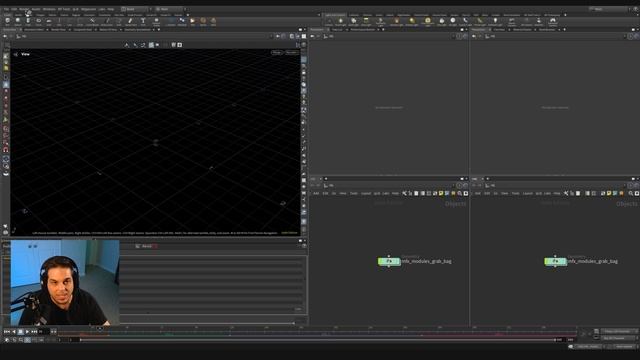Click the yellow sticky note icon in left network toolbar
640x360 pixels.
[x=441, y=193]
